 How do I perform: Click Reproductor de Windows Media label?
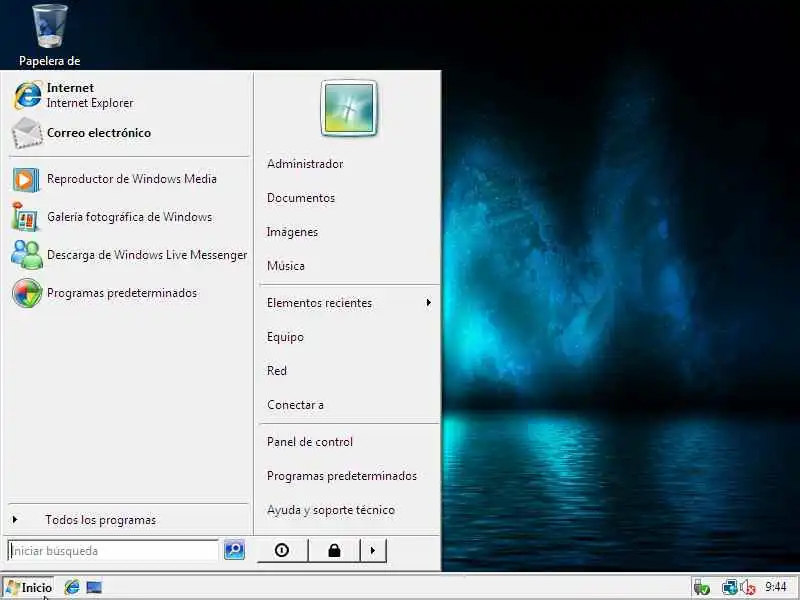tap(132, 179)
